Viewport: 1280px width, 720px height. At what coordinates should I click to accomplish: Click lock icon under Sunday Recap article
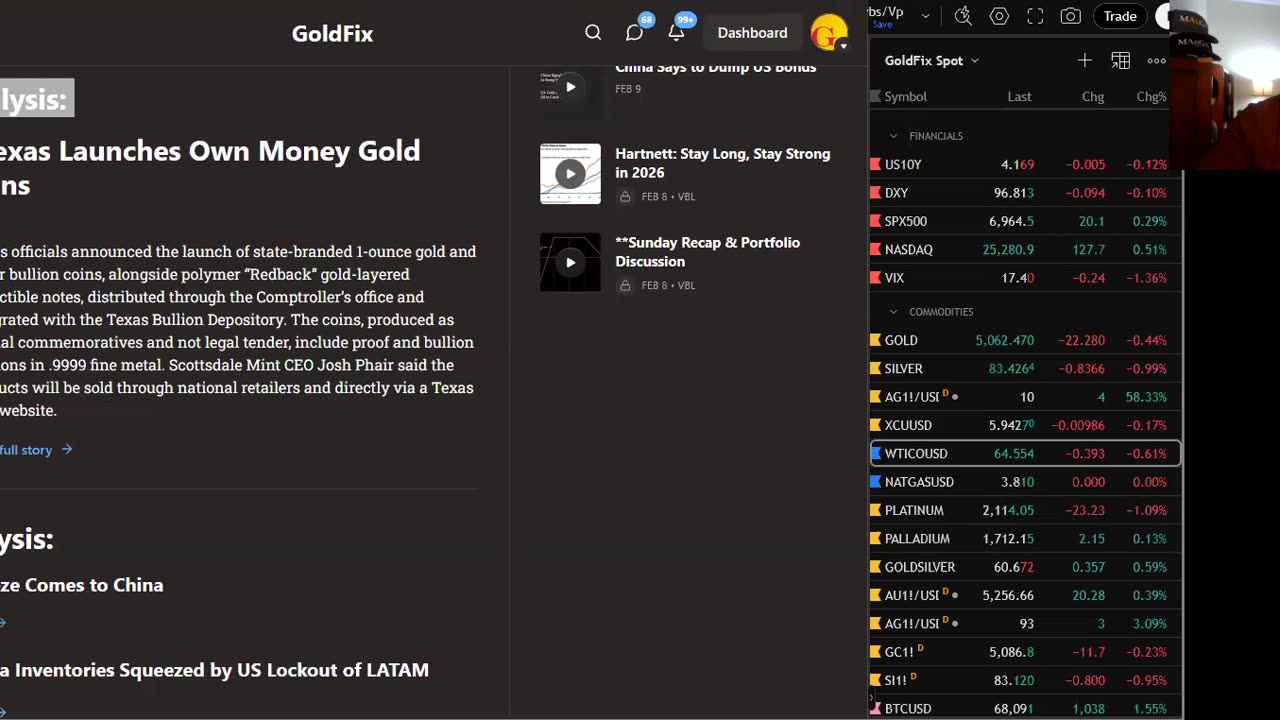coord(625,286)
